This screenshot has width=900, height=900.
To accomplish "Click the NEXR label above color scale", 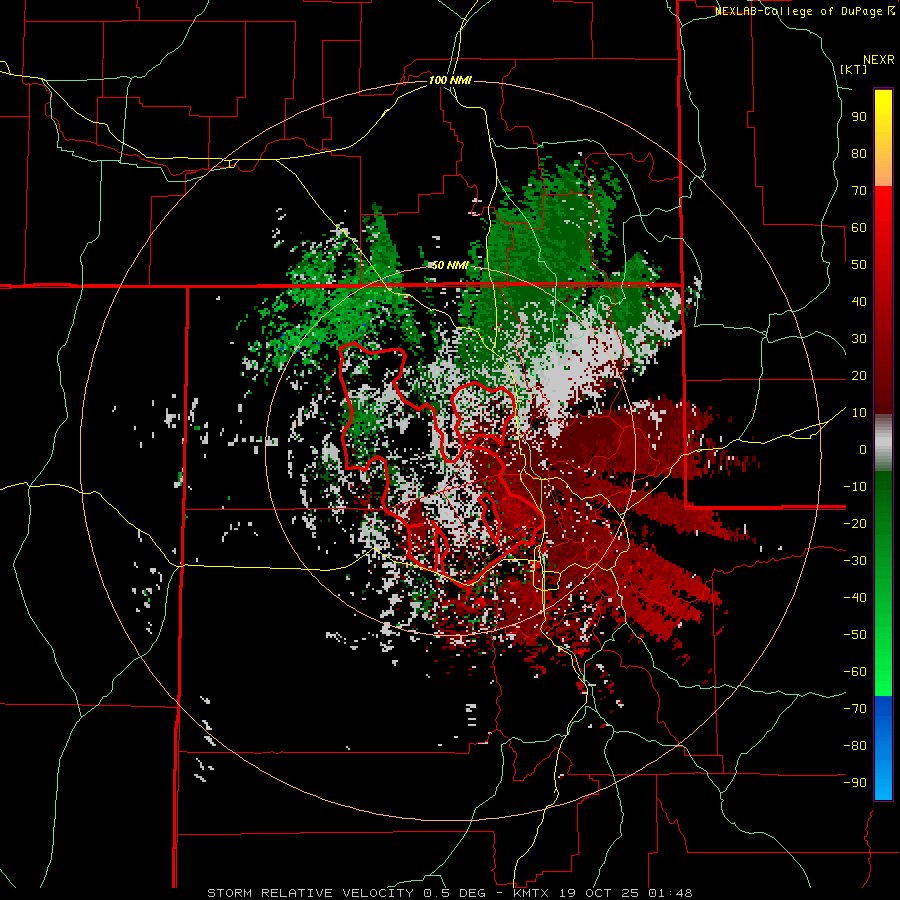I will [879, 60].
